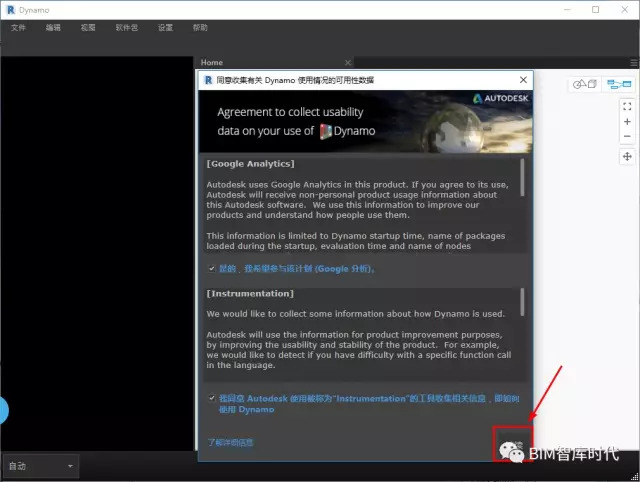Open the tab list menu icon at right

pyautogui.click(x=633, y=62)
